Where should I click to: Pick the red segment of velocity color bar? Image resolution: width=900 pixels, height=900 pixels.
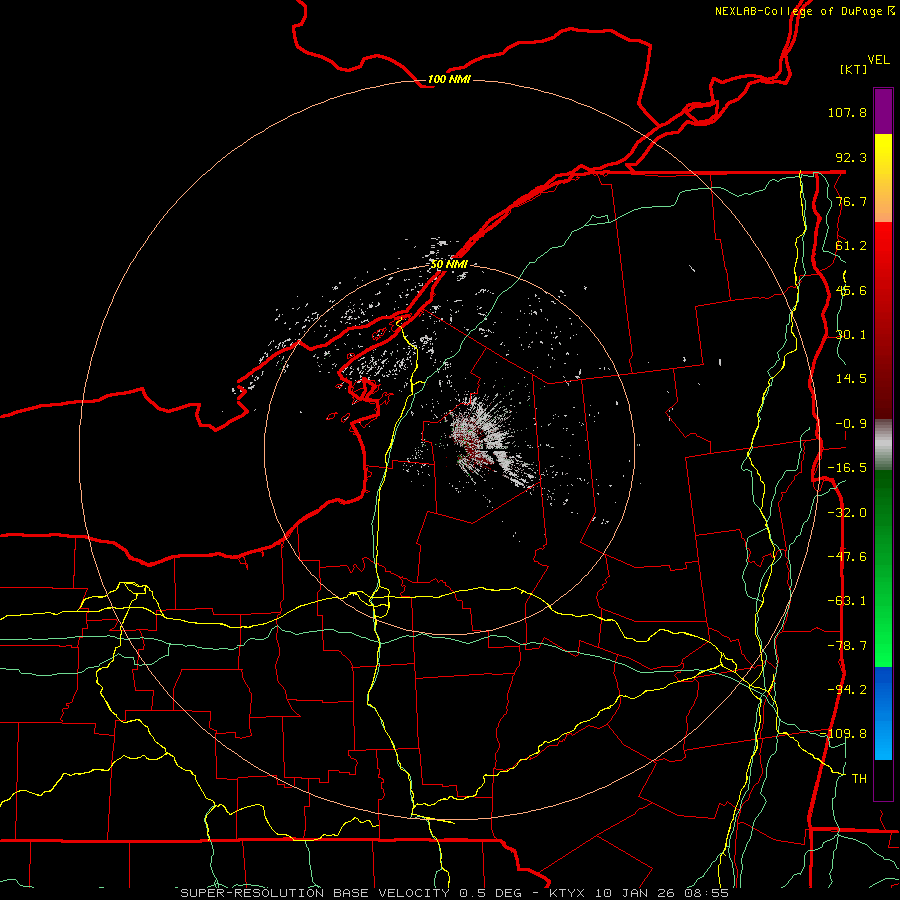click(883, 320)
